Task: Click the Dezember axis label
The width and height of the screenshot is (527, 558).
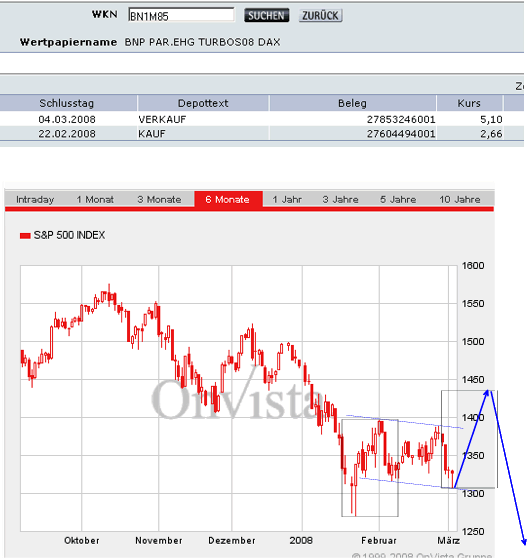Action: click(232, 541)
